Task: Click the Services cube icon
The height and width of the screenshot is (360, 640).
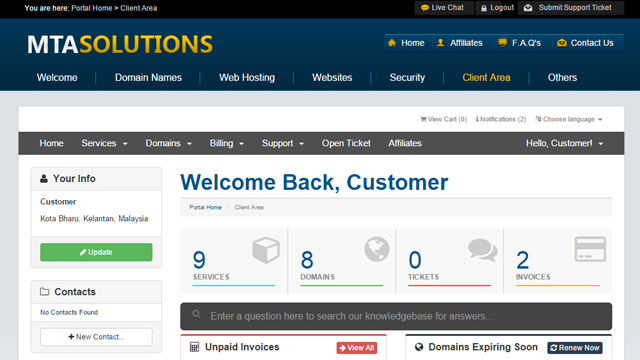Action: (x=266, y=250)
